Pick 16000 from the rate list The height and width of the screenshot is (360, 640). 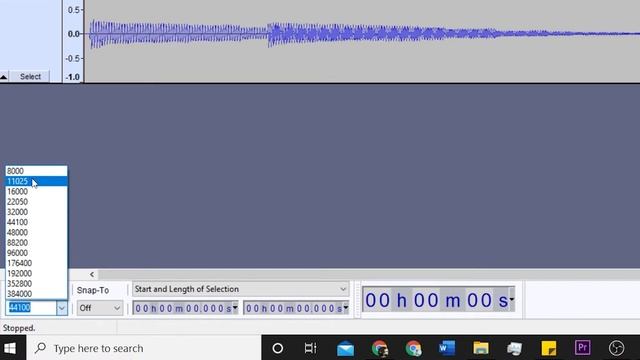coord(36,191)
